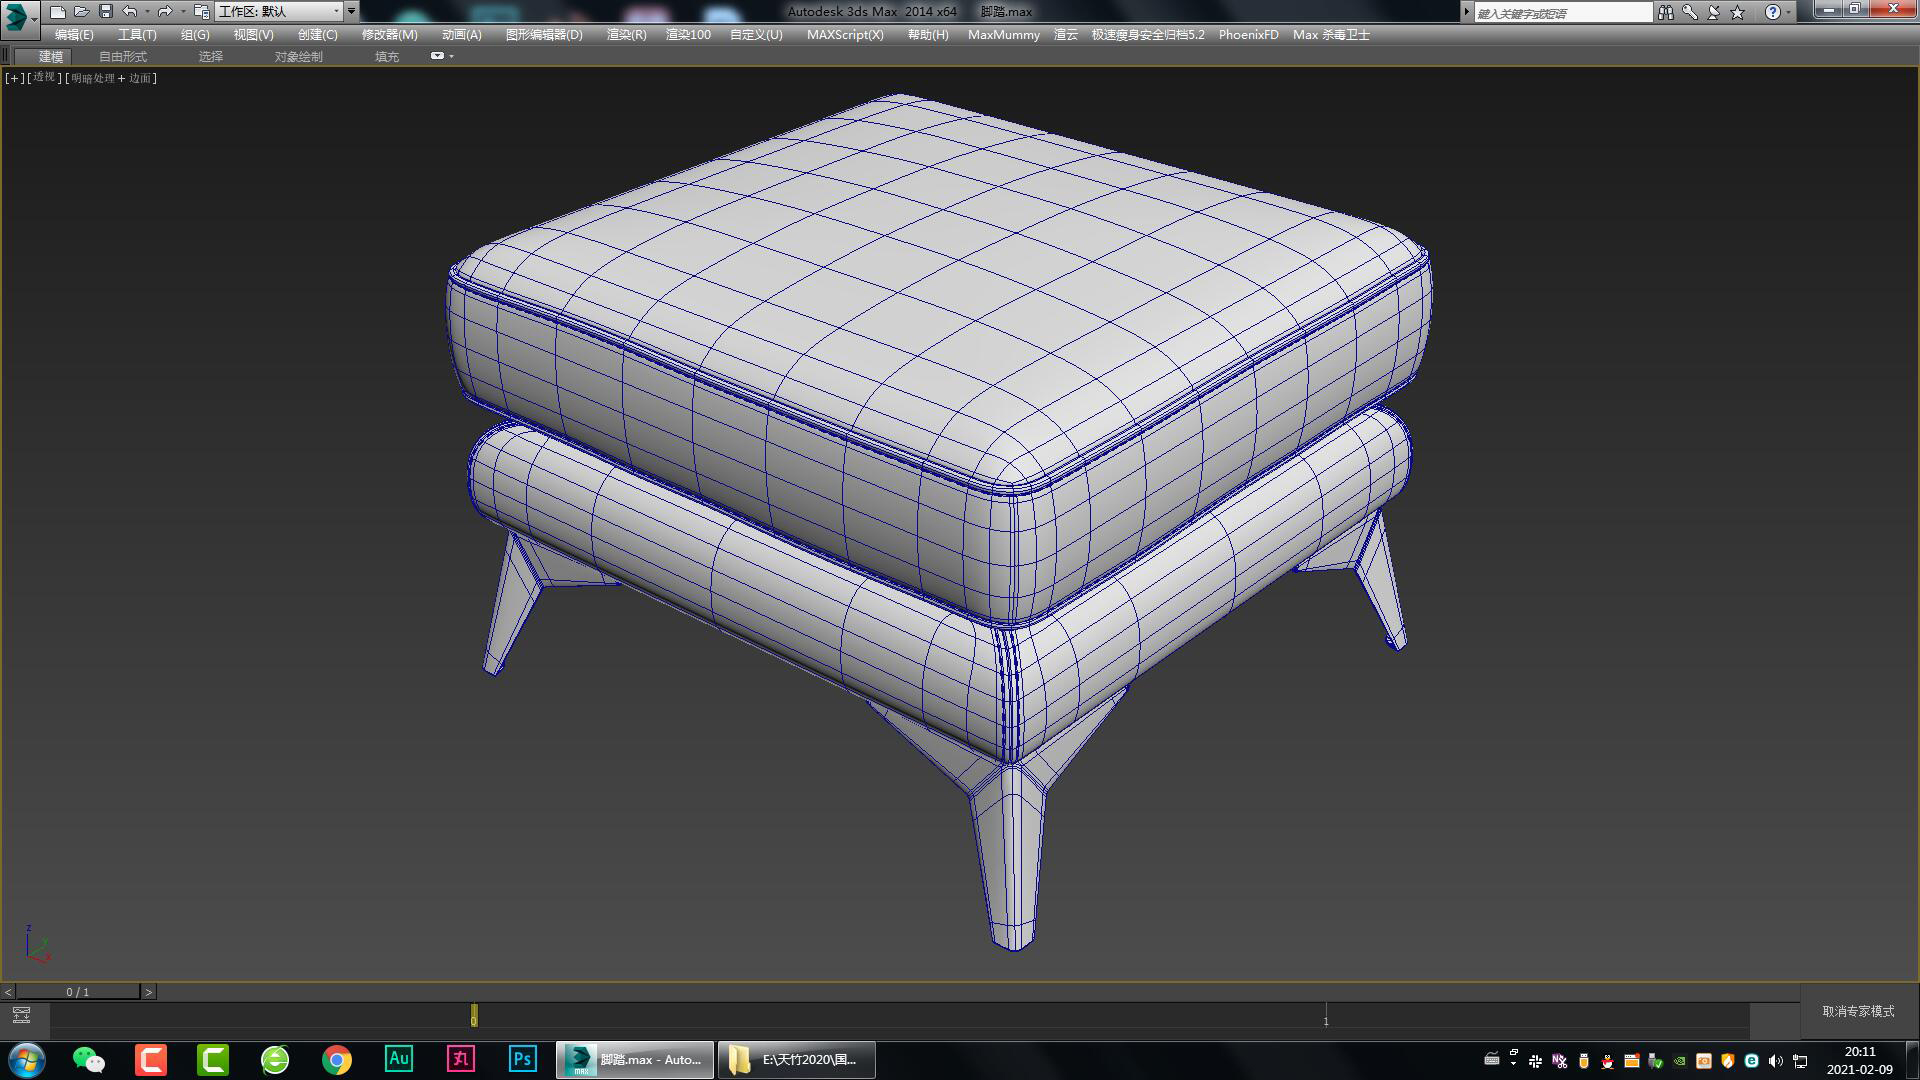Screen dimensions: 1920x1080
Task: Open a new scene with the New File icon
Action: click(x=58, y=11)
